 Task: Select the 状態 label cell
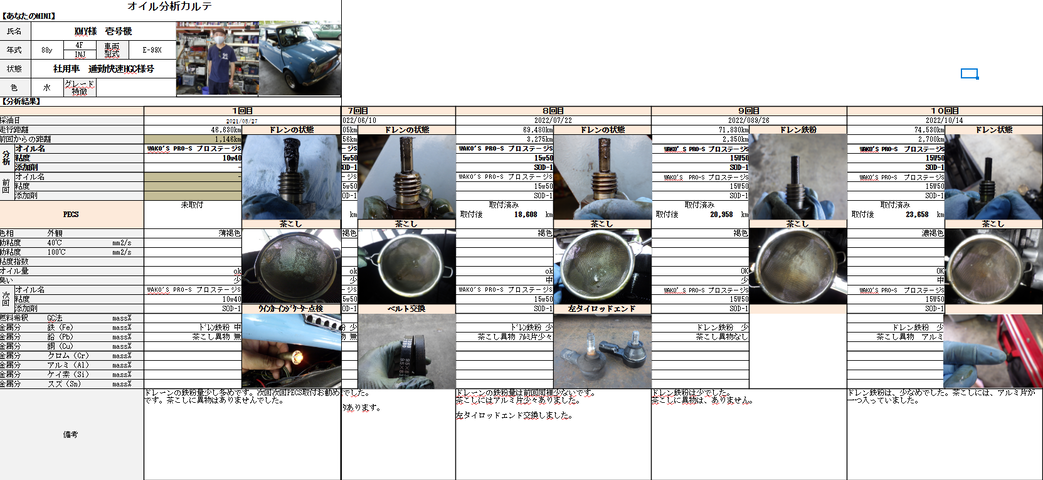(15, 69)
